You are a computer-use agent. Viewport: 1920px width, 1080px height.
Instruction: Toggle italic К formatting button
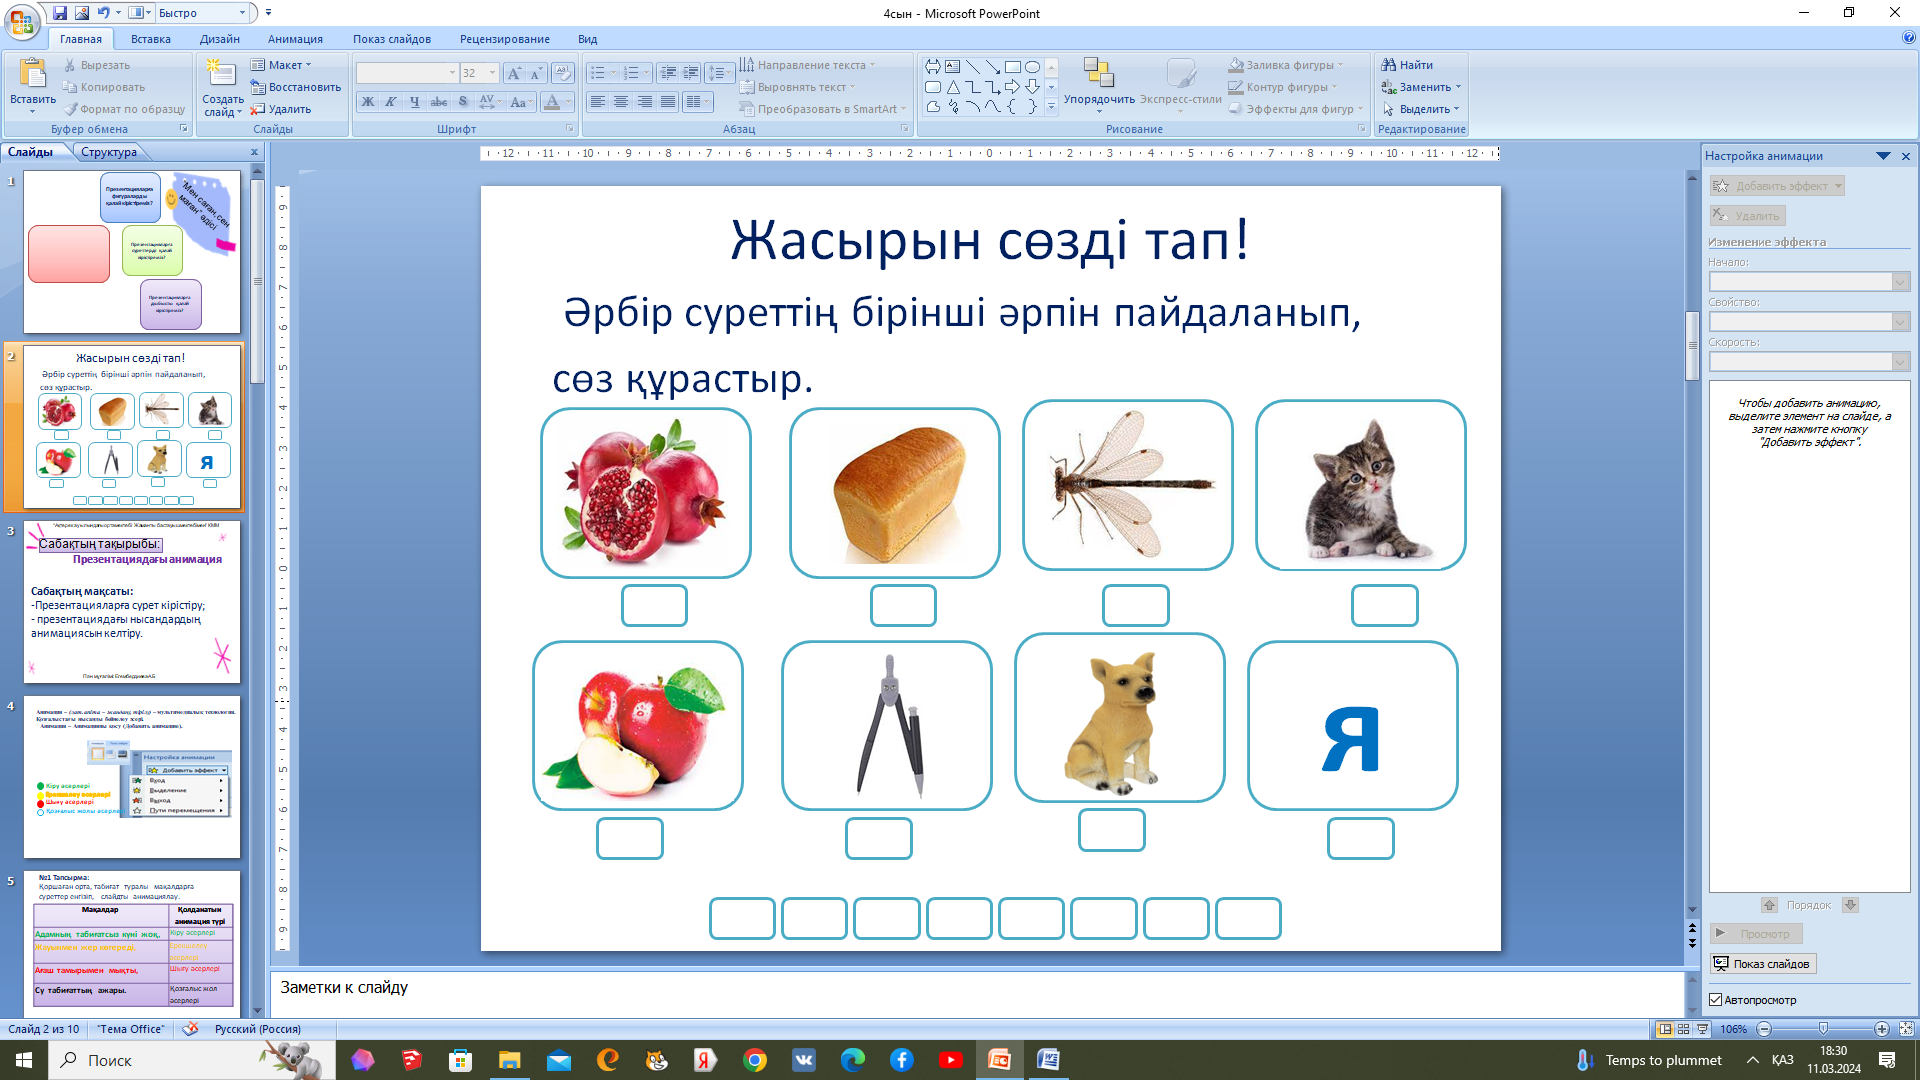click(x=391, y=102)
